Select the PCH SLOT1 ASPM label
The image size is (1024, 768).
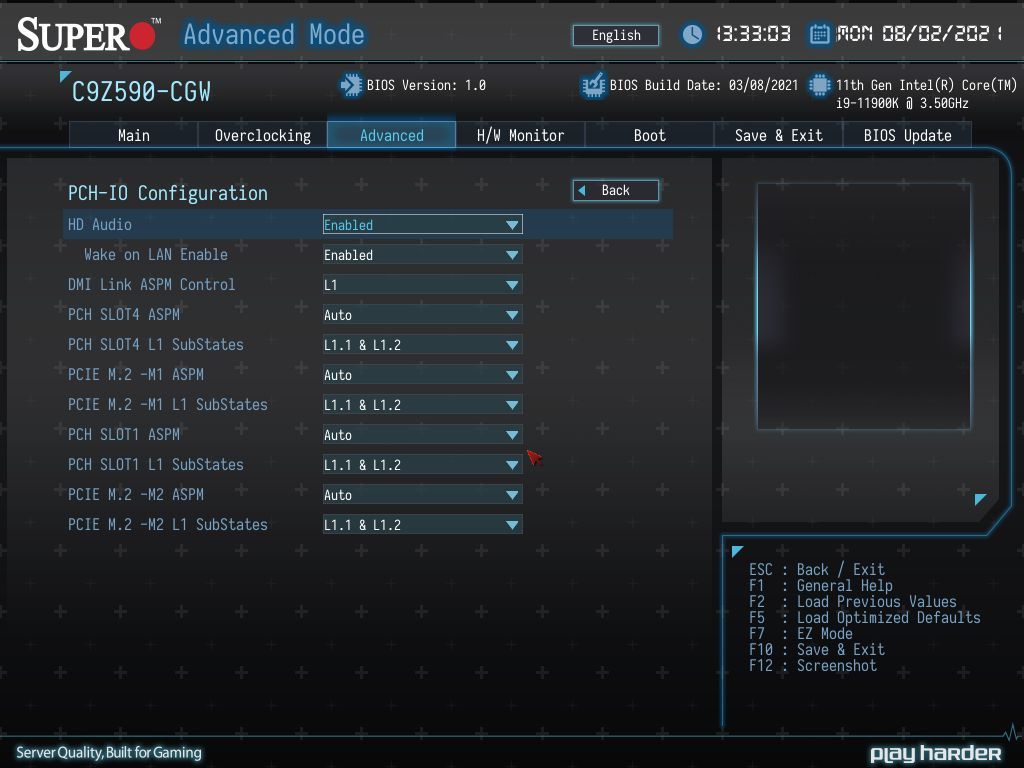point(124,435)
